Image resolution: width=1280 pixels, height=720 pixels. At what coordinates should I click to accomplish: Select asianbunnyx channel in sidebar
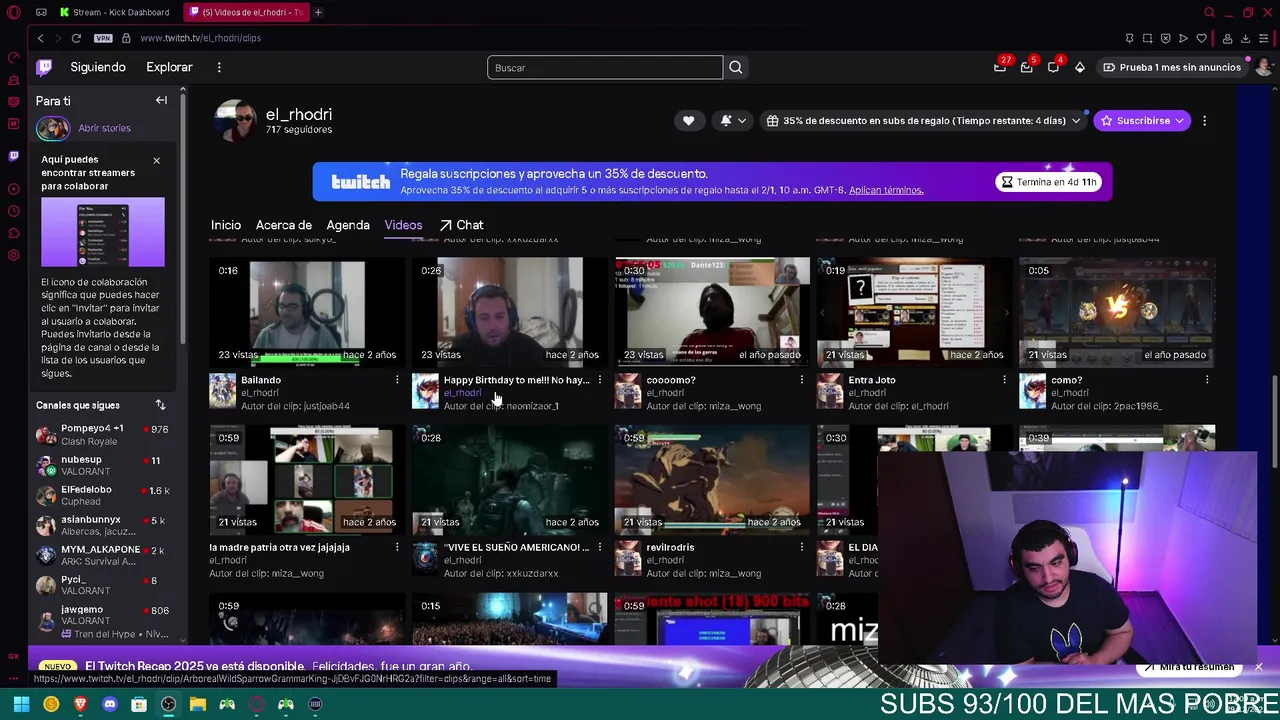point(102,525)
